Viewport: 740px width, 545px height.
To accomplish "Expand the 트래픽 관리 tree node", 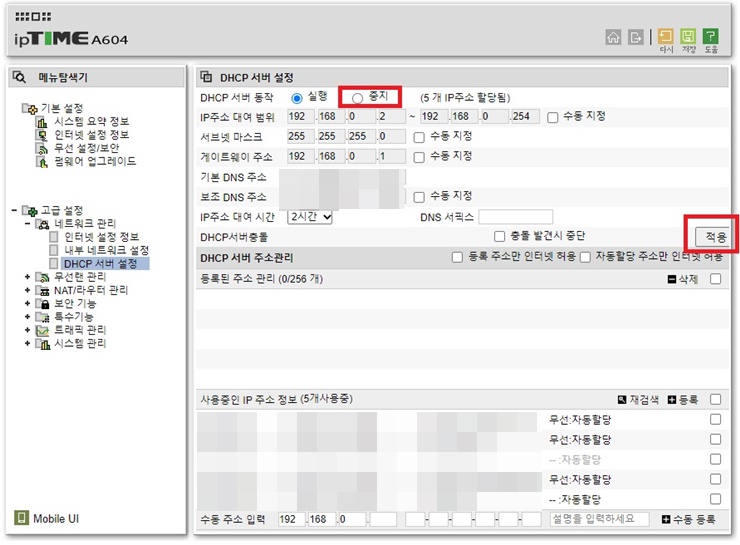I will (x=27, y=330).
